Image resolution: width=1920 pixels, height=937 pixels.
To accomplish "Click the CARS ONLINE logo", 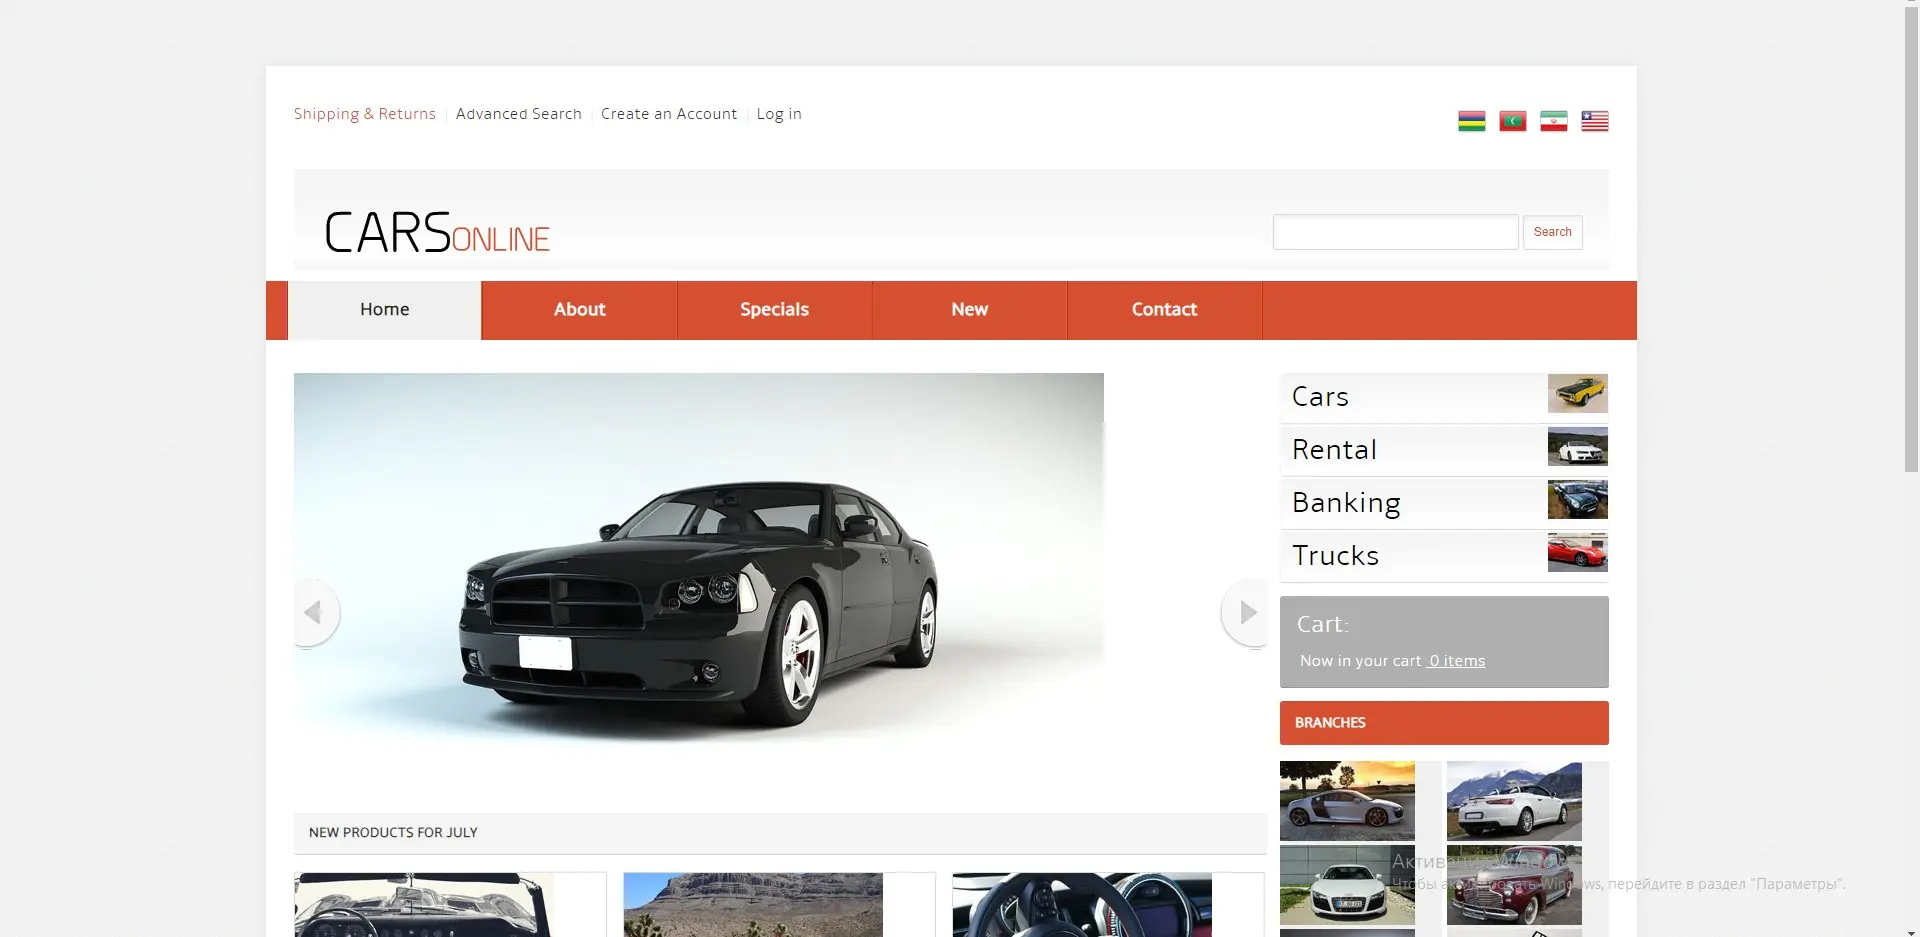I will tap(437, 232).
